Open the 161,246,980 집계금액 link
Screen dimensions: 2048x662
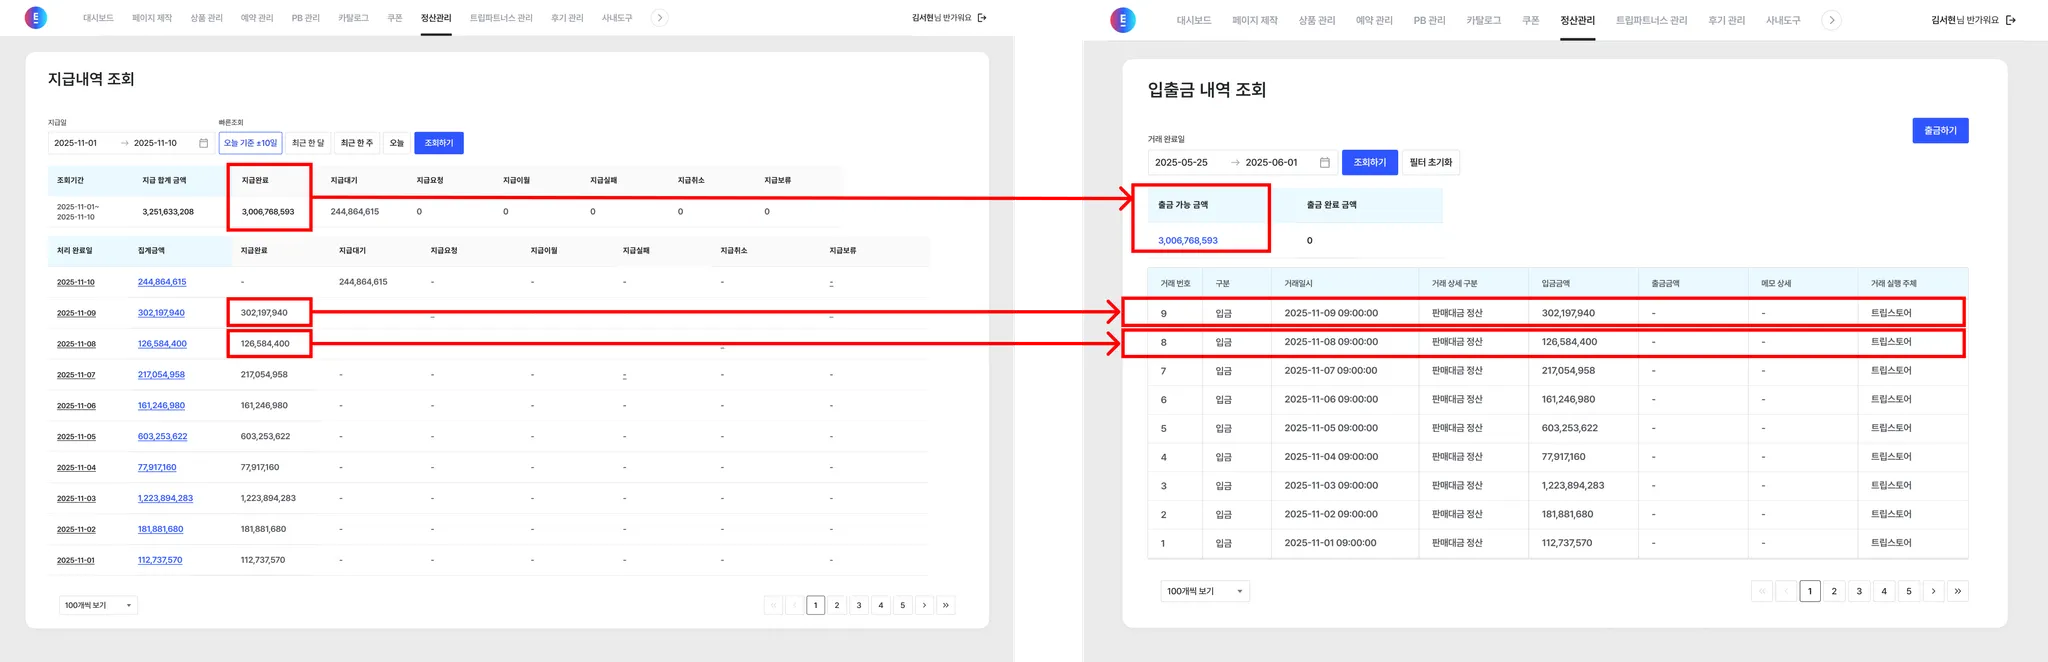tap(161, 406)
